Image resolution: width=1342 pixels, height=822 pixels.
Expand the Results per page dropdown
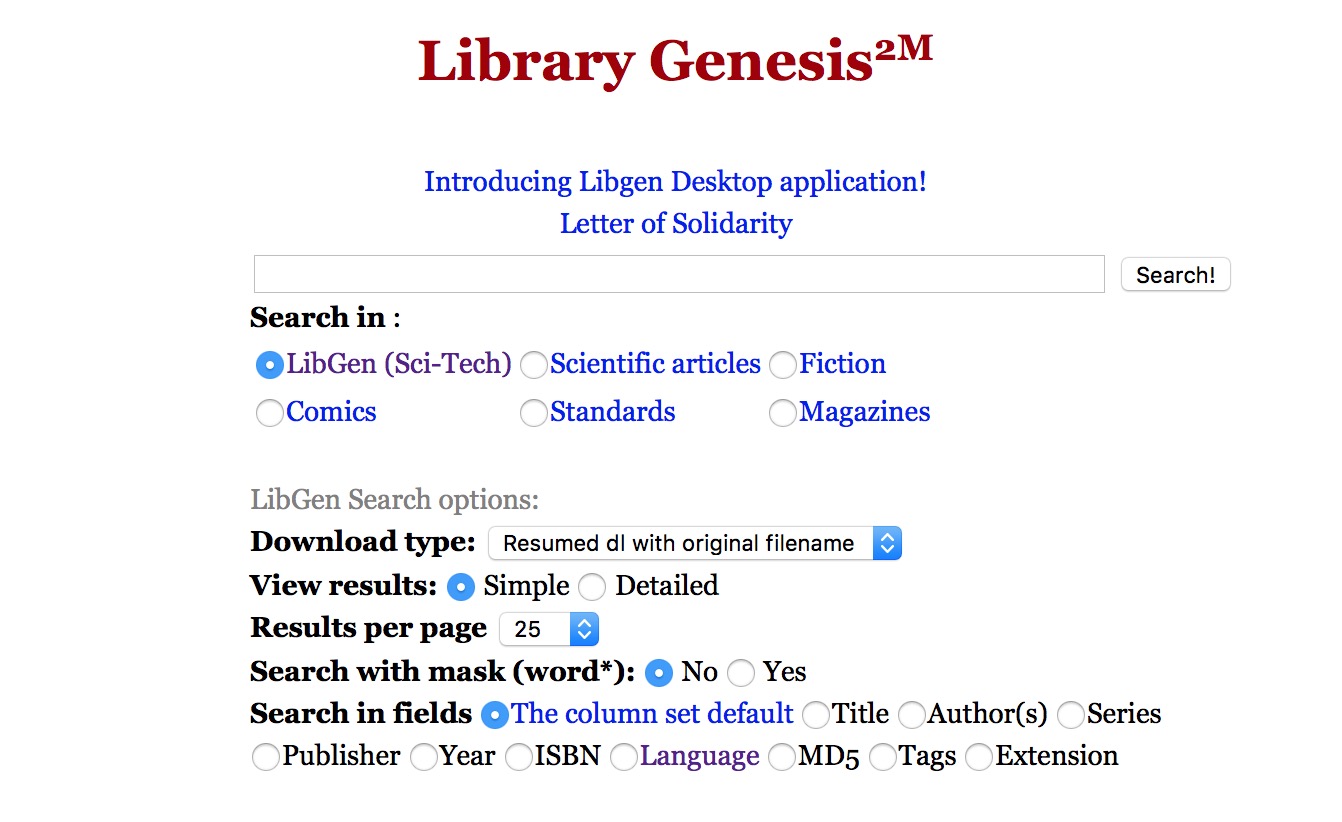click(x=549, y=629)
